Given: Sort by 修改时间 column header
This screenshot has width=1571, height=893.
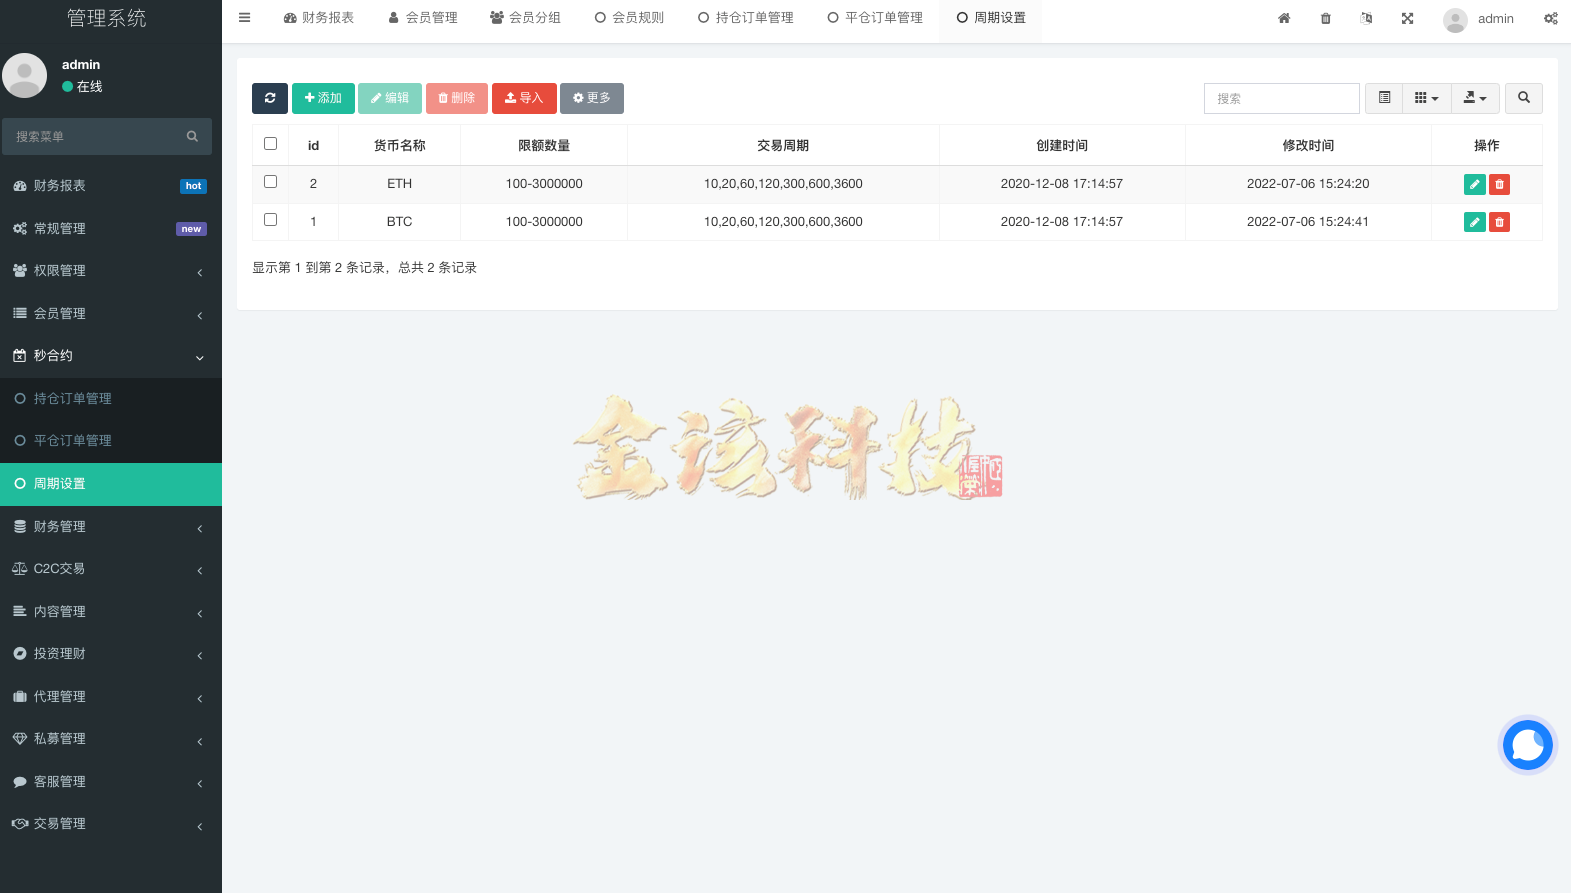Looking at the screenshot, I should pos(1308,146).
